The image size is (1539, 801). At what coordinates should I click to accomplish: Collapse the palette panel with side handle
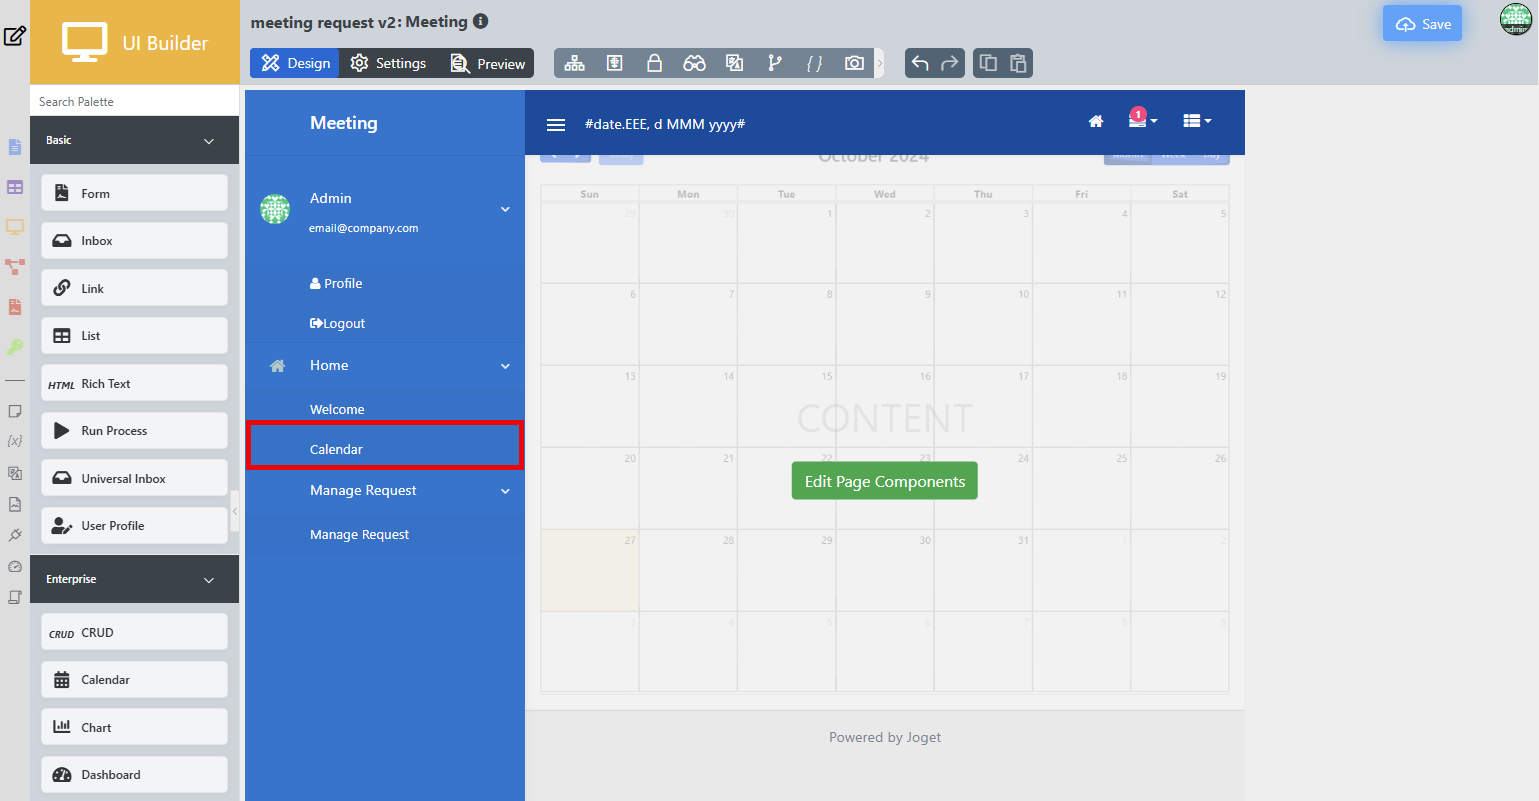point(235,511)
